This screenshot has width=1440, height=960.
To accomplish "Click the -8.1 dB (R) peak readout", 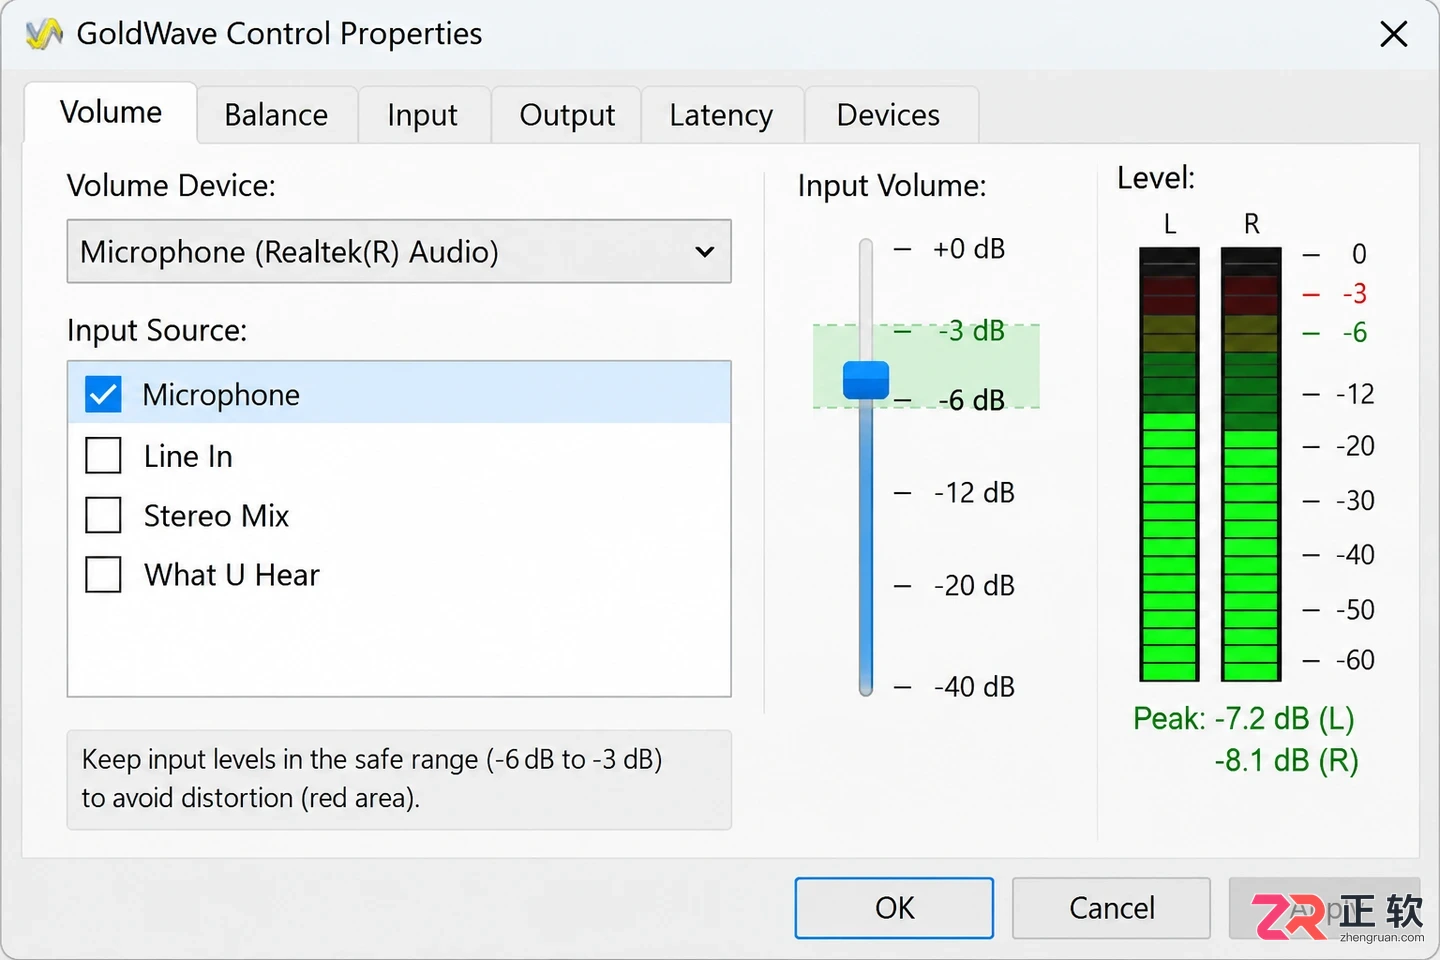I will 1286,760.
